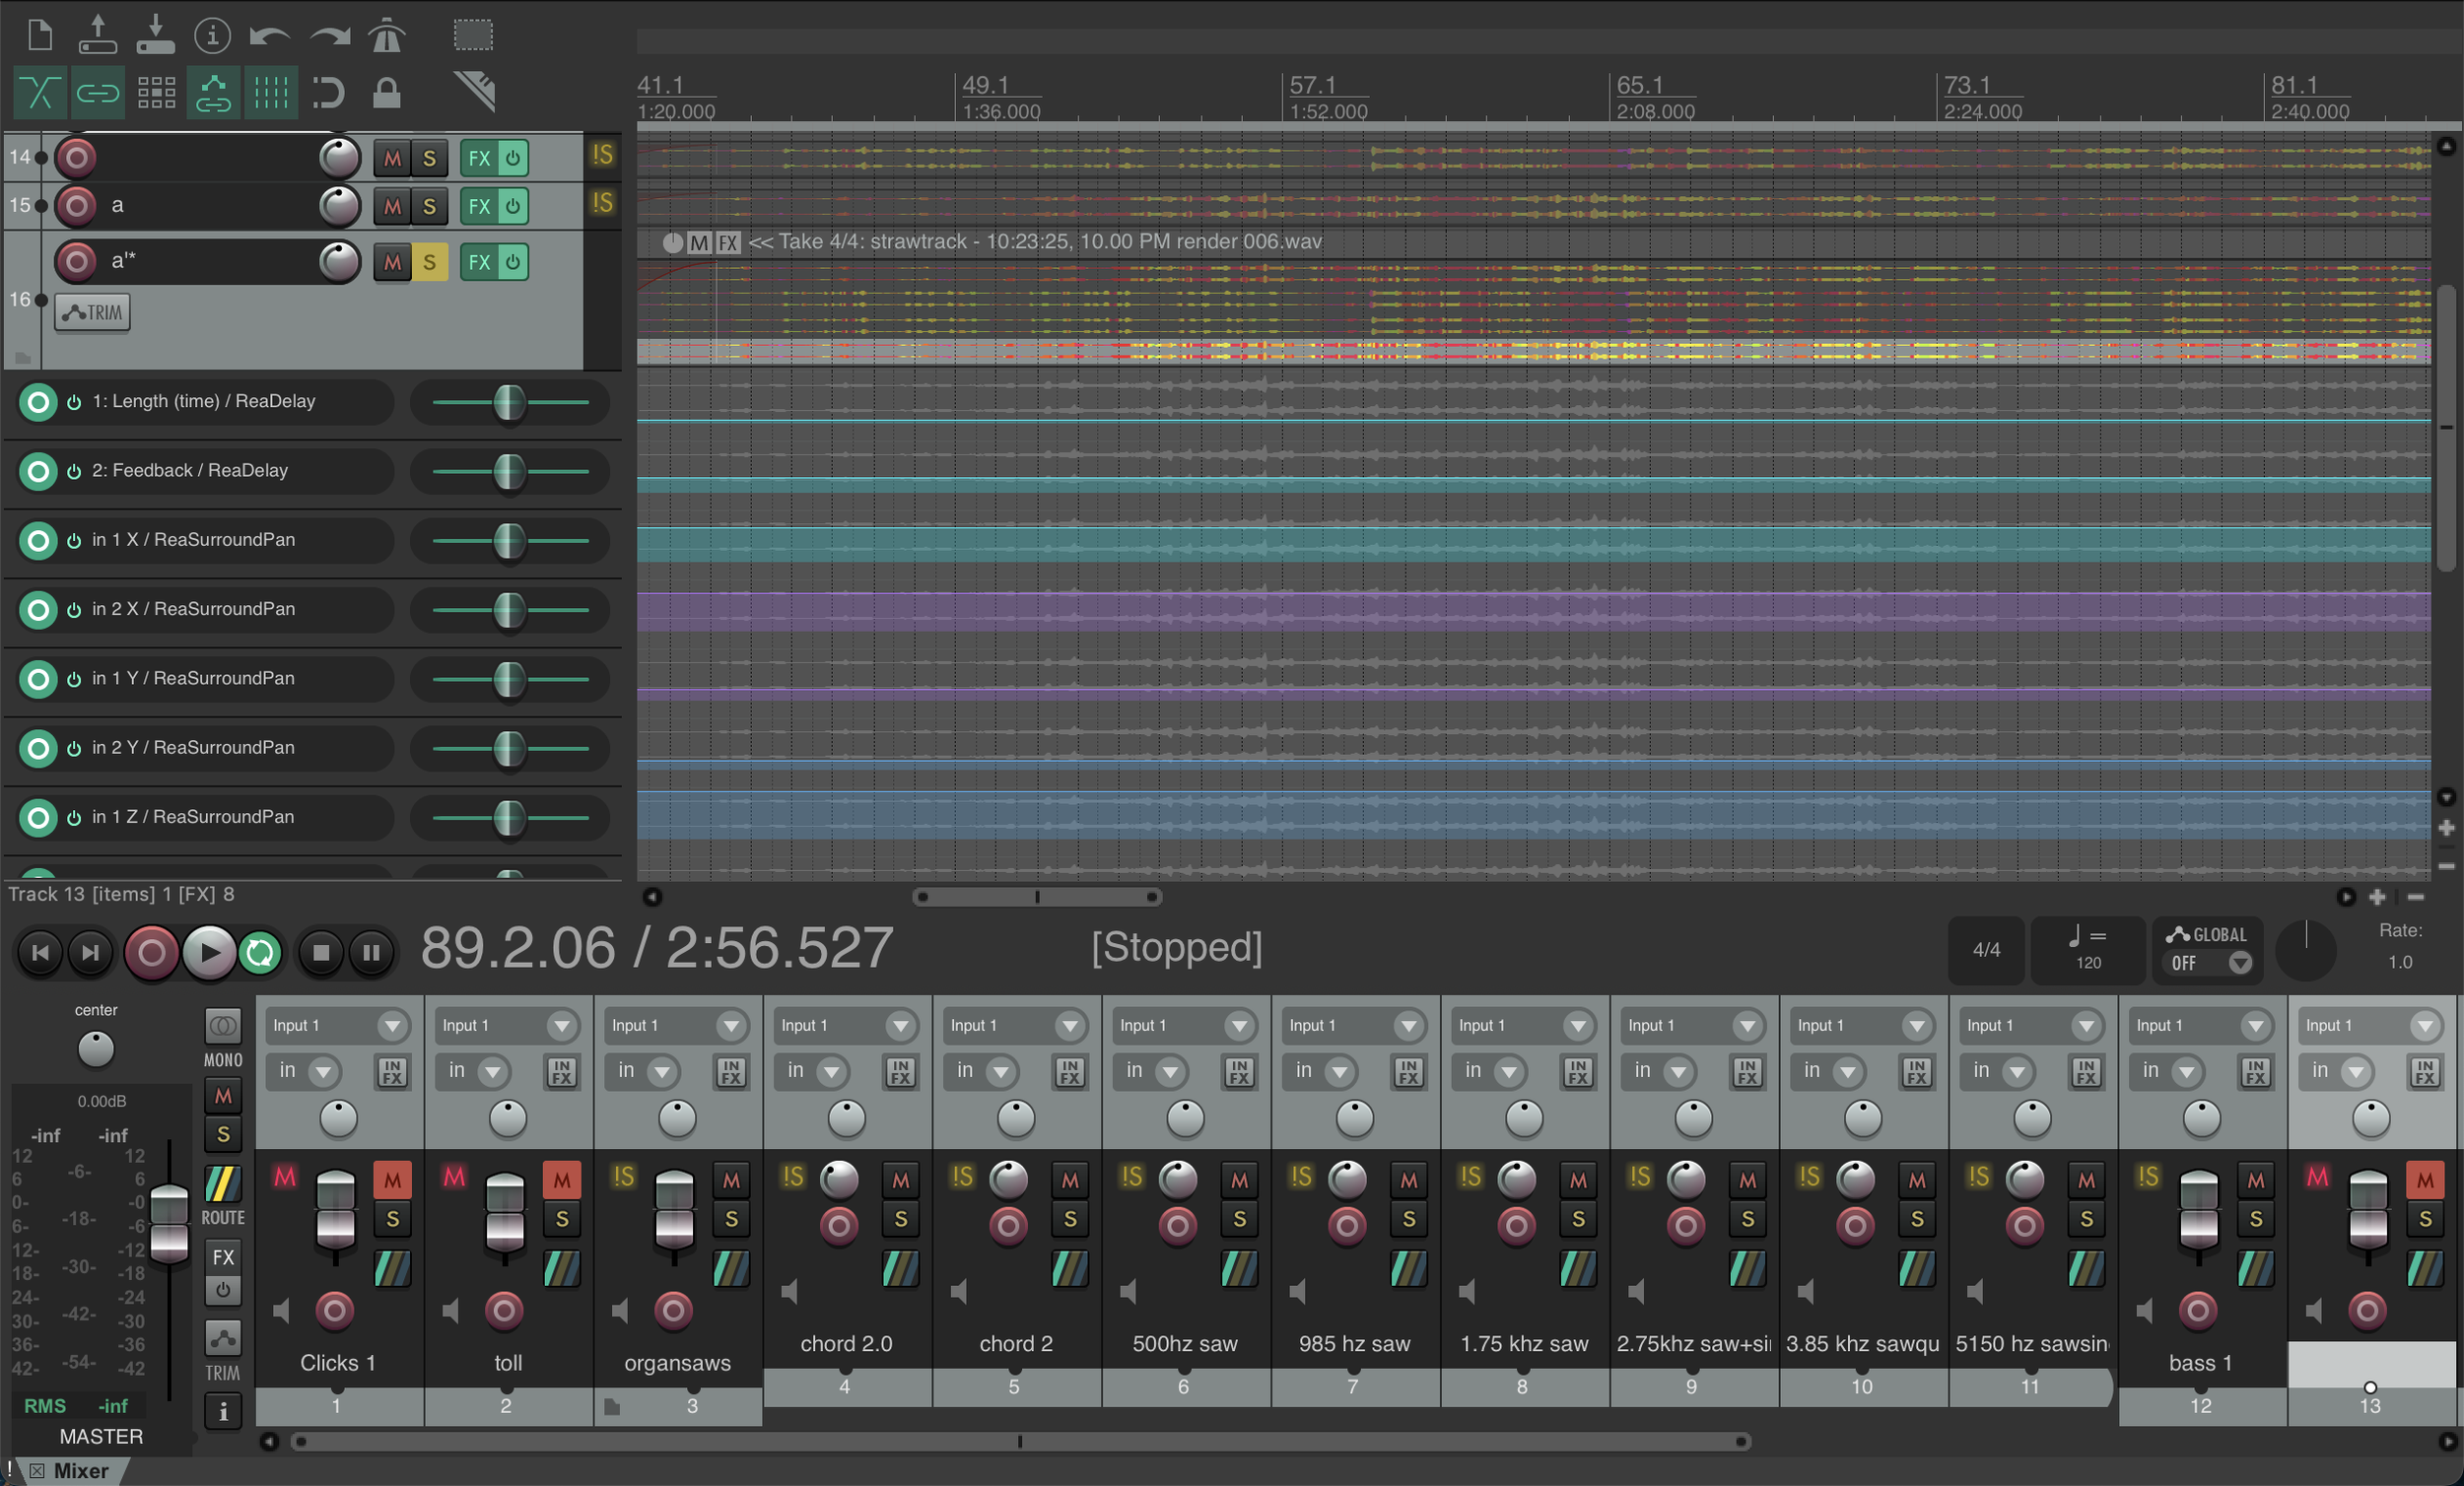Screen dimensions: 2464x1486
Task: Click the undo arrow icon
Action: click(x=269, y=36)
